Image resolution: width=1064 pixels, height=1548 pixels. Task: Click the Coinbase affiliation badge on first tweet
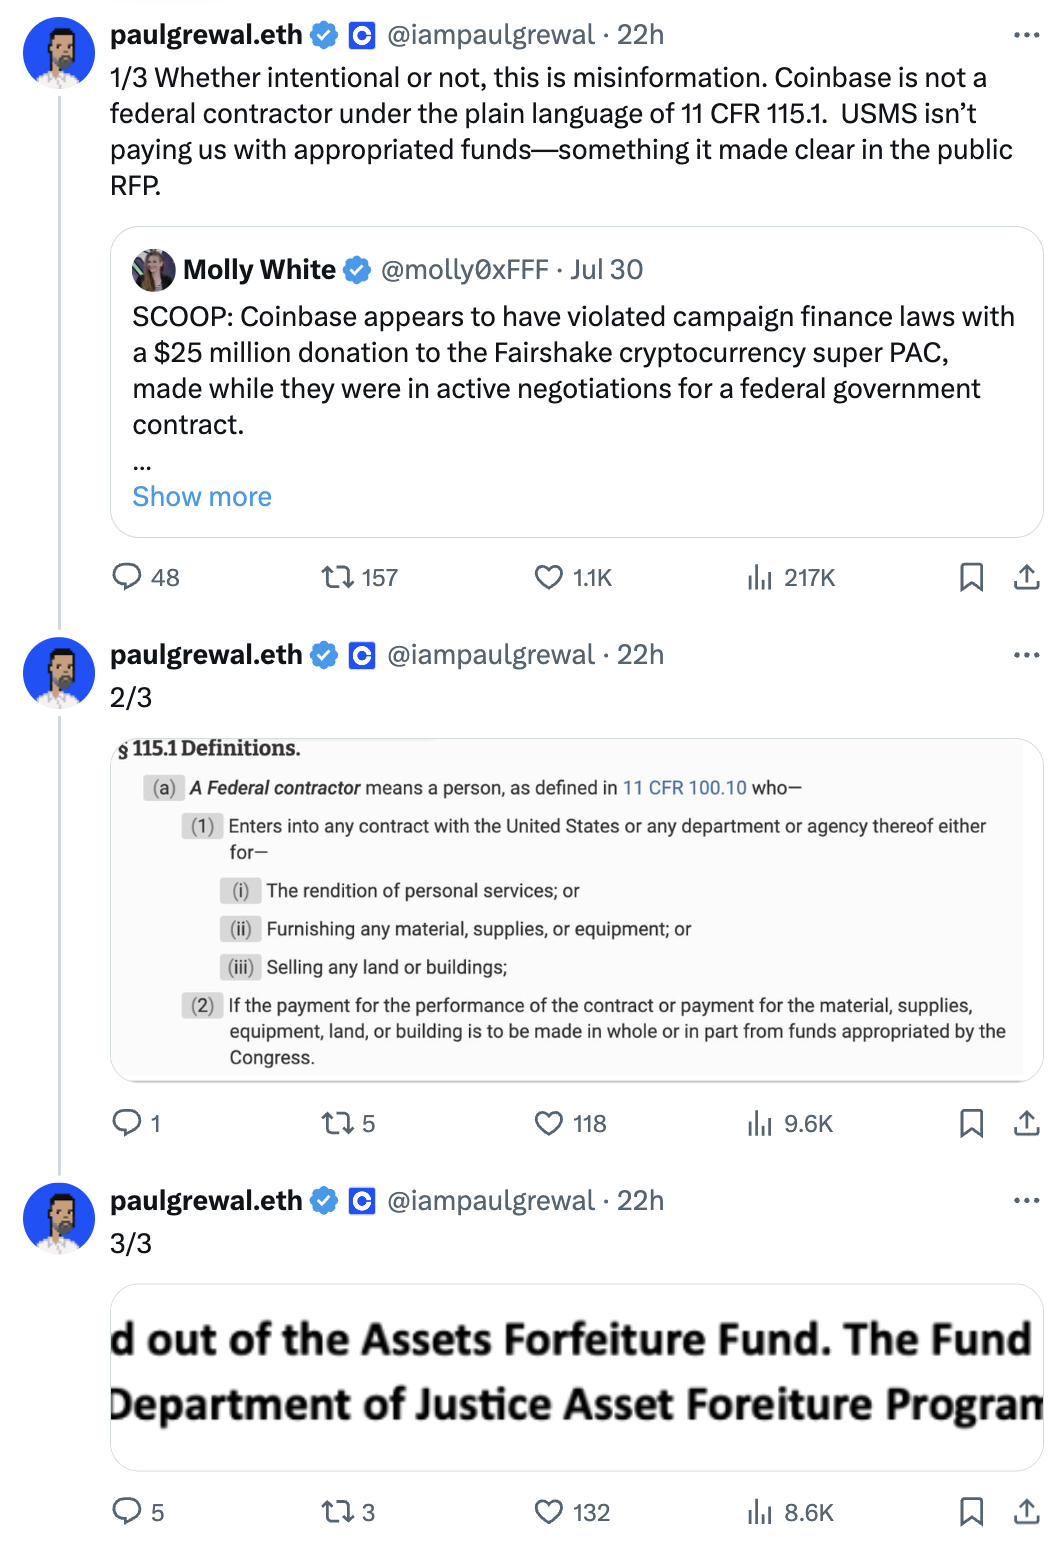(362, 36)
